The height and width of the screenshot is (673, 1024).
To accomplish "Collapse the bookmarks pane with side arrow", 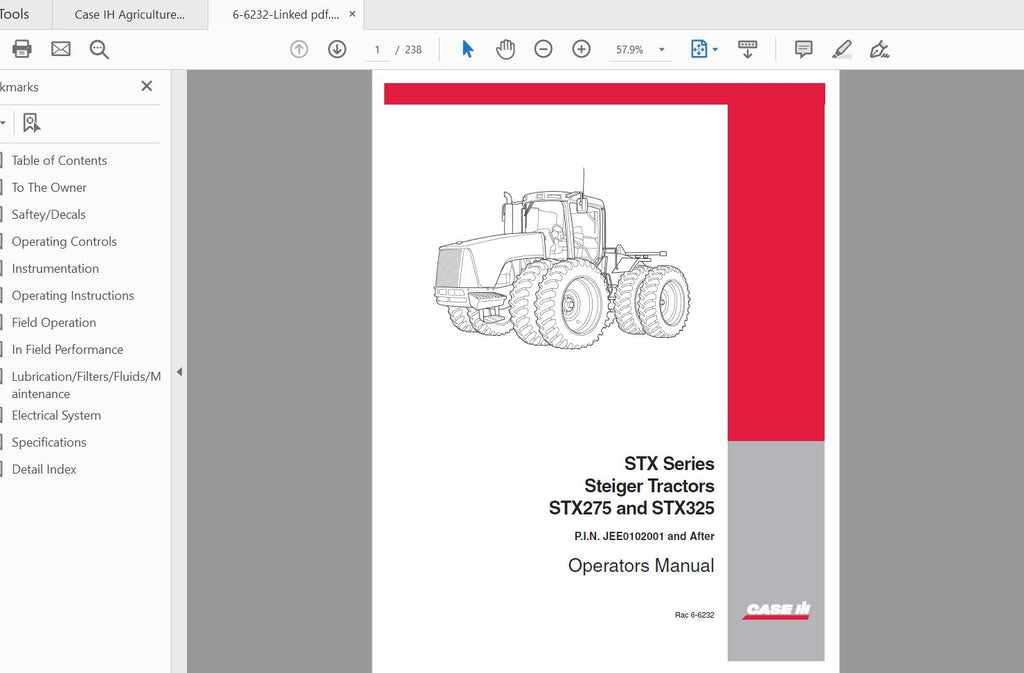I will tap(179, 372).
